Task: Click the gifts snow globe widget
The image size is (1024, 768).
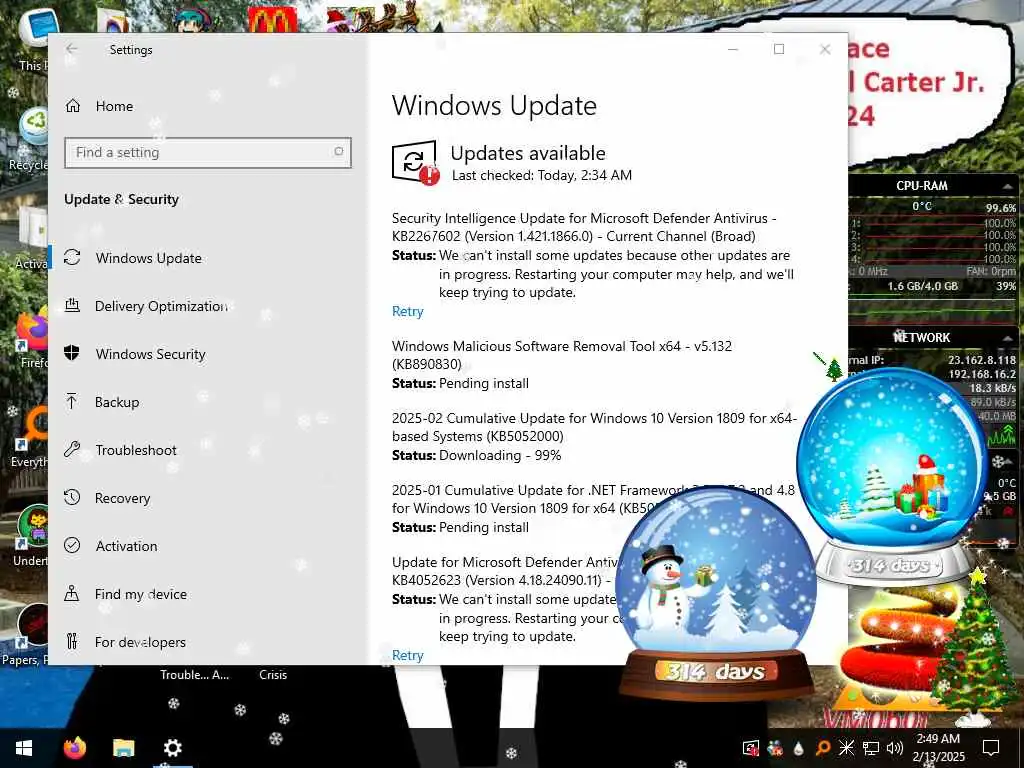Action: 893,475
